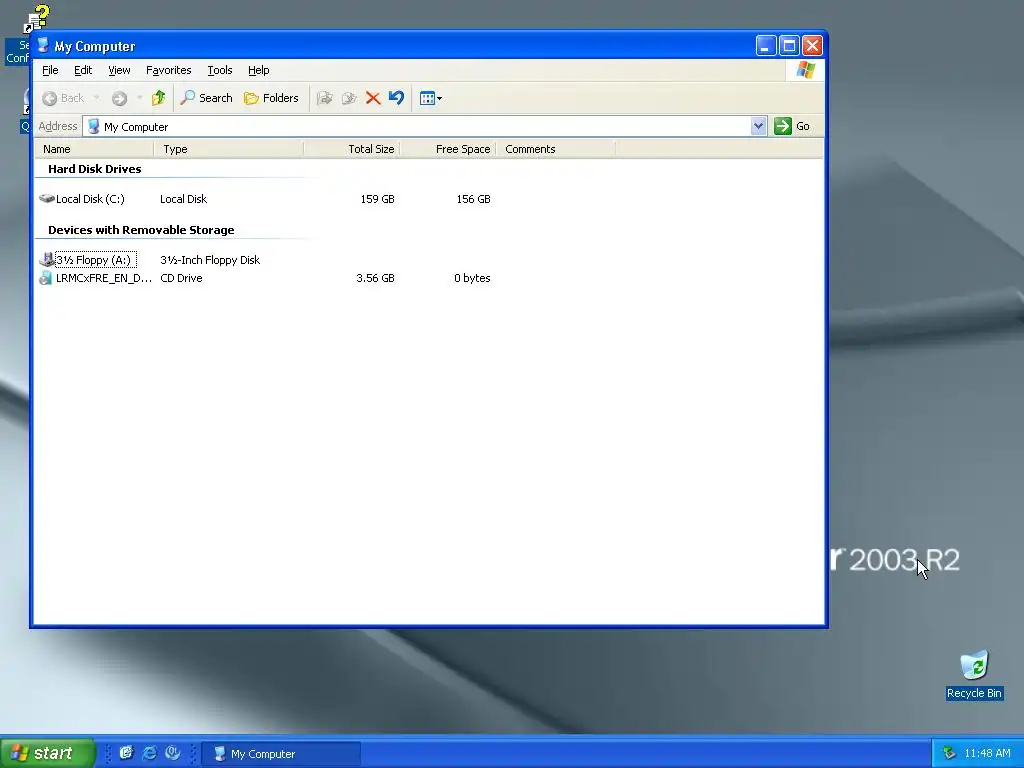Click the Back navigation button

[63, 98]
